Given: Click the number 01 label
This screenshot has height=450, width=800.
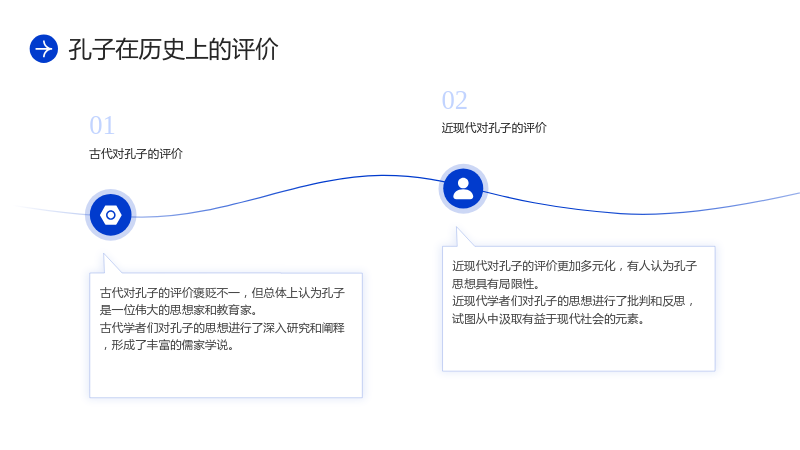Looking at the screenshot, I should point(102,125).
